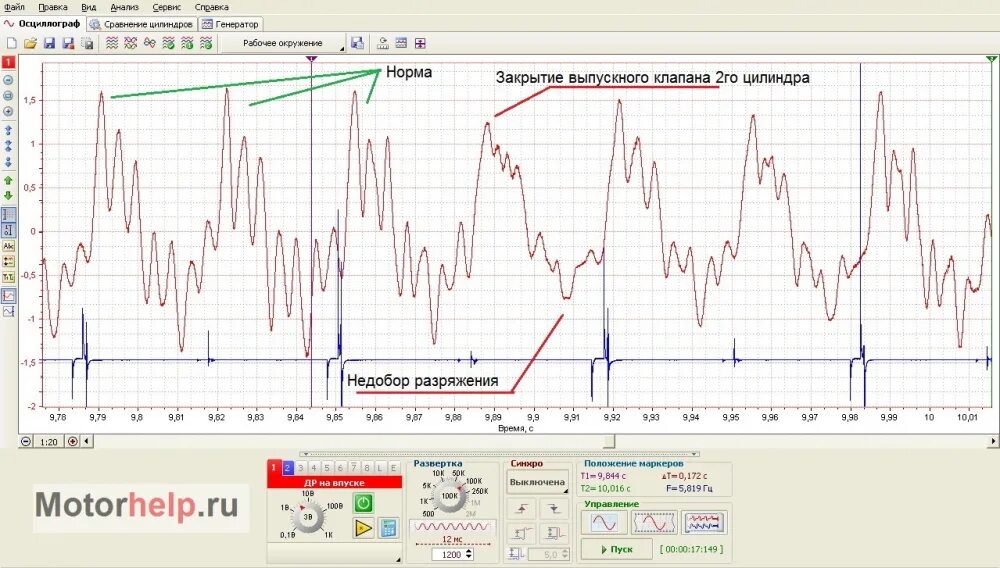Zoom in vertically with the plus icon
The image size is (1000, 568).
pos(8,112)
